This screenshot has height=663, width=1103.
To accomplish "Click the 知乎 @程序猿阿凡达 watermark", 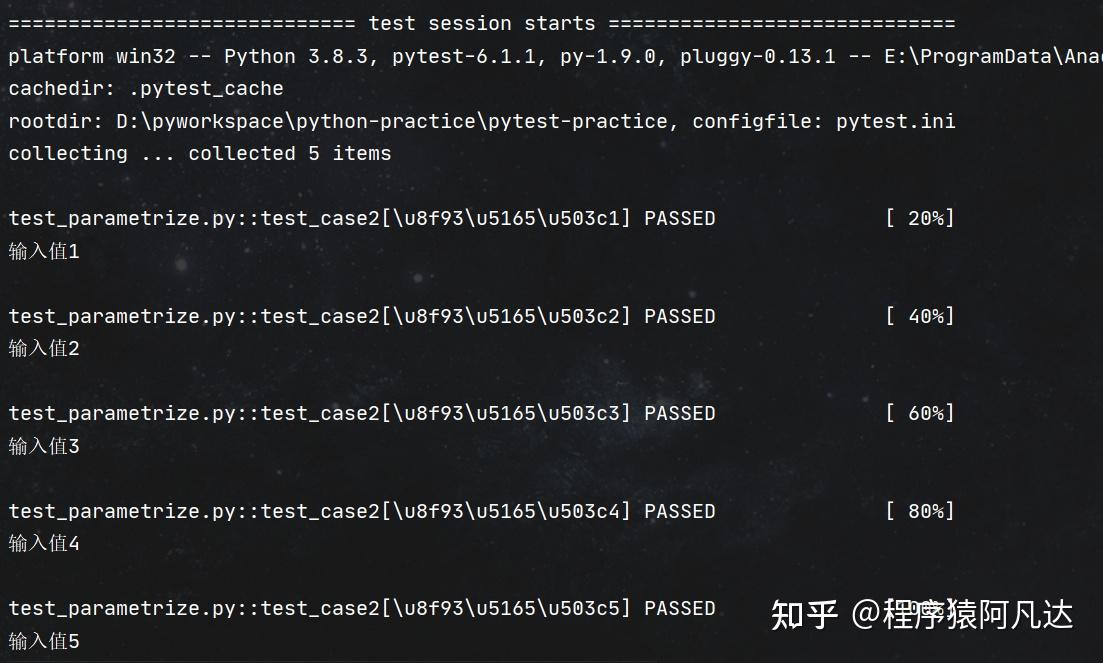I will click(922, 614).
